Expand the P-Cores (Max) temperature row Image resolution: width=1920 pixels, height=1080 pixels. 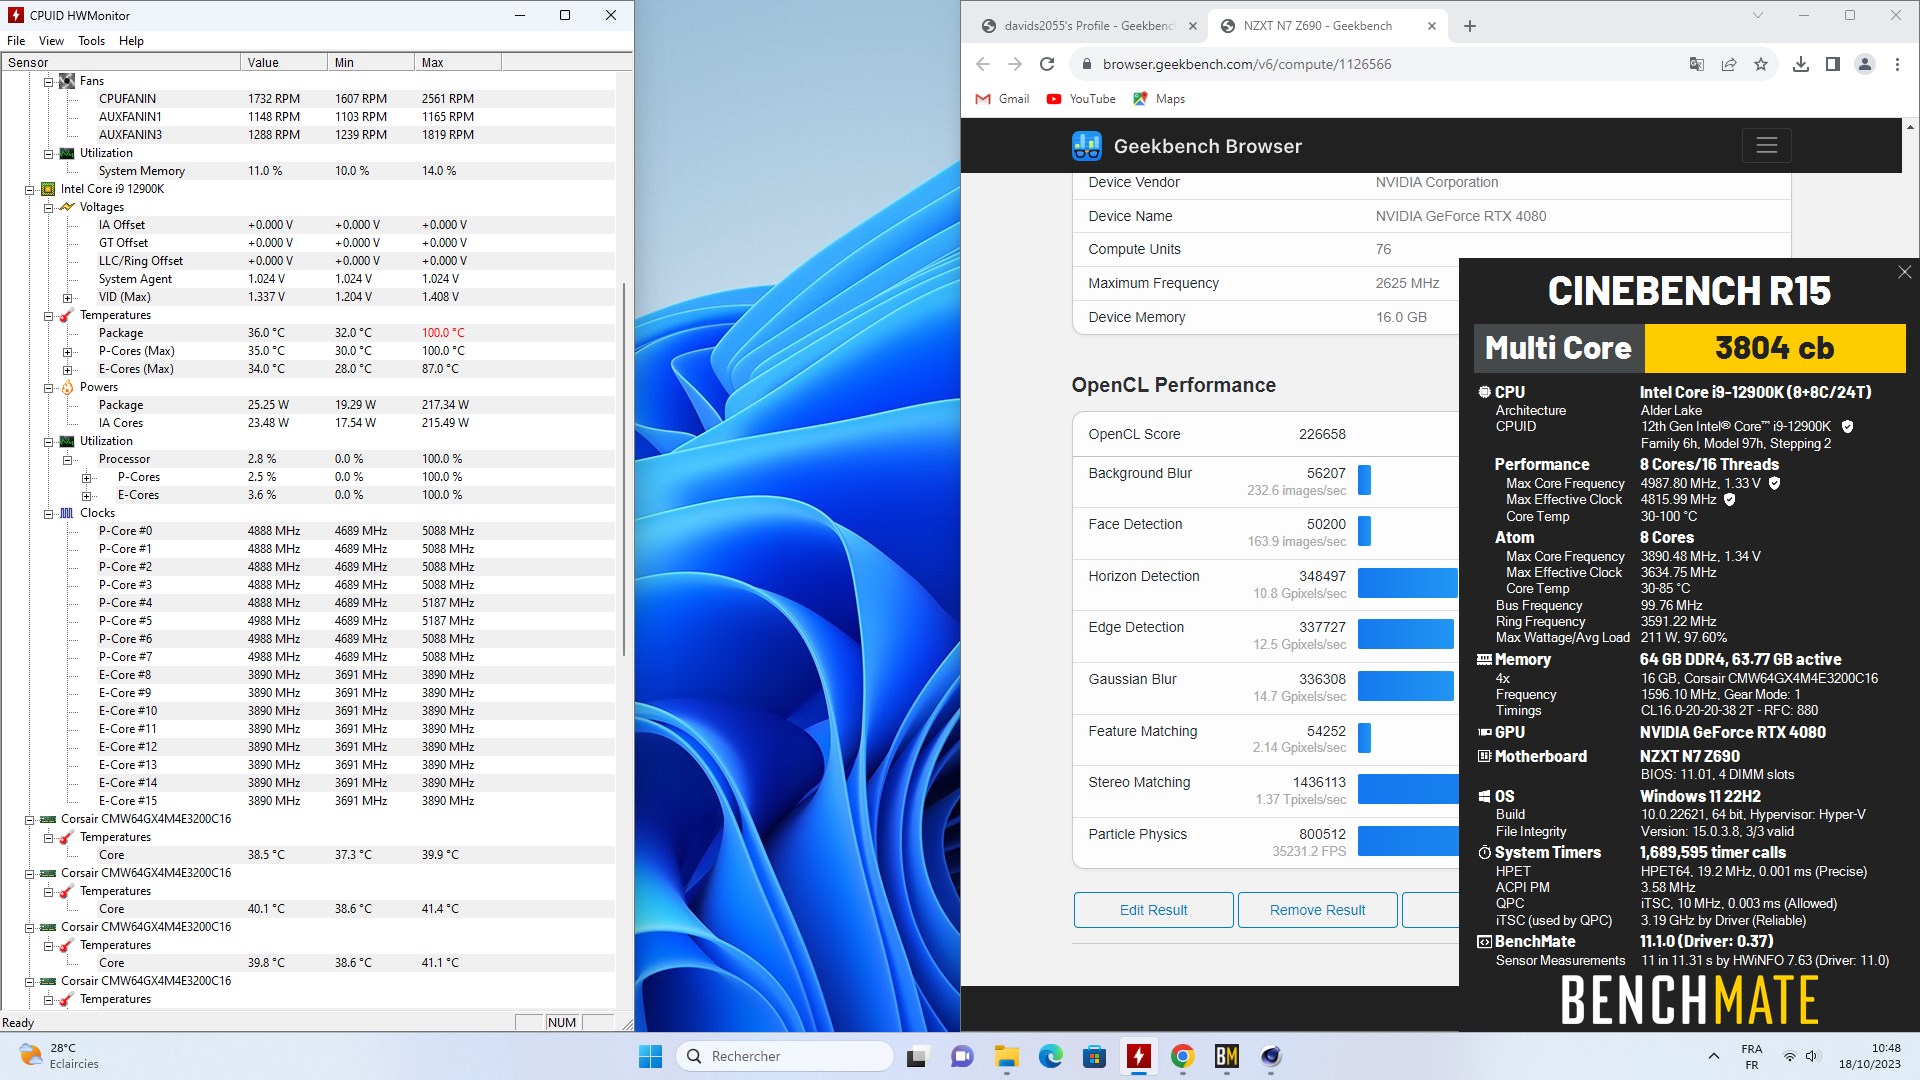pos(67,351)
